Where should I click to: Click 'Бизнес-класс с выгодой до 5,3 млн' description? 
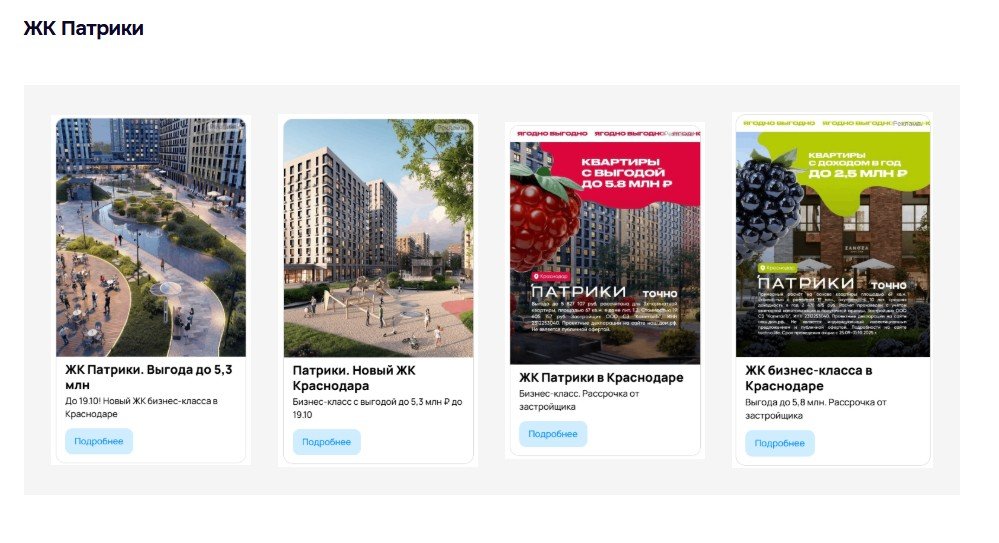377,408
